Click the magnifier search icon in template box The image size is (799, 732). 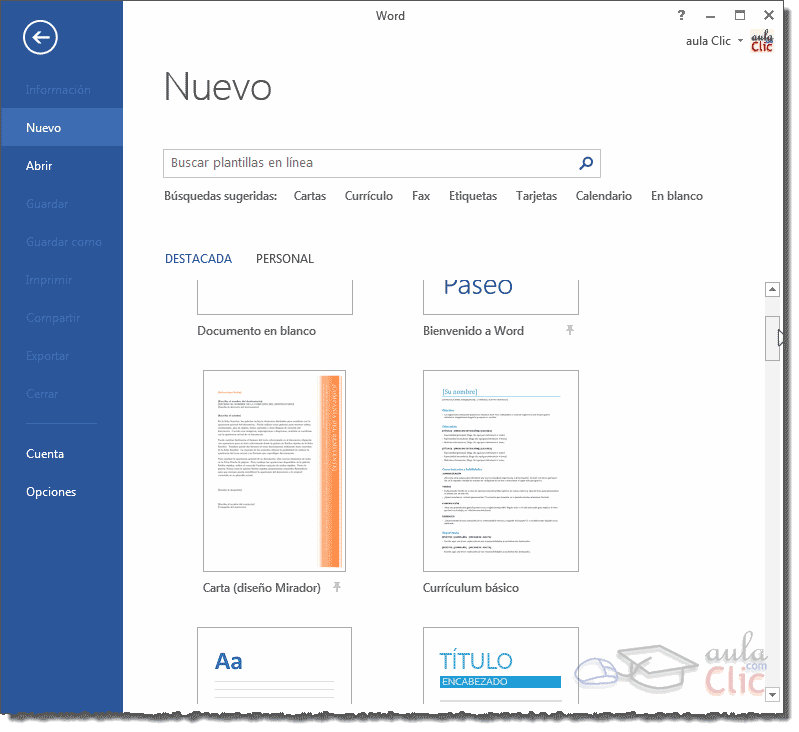[x=586, y=163]
